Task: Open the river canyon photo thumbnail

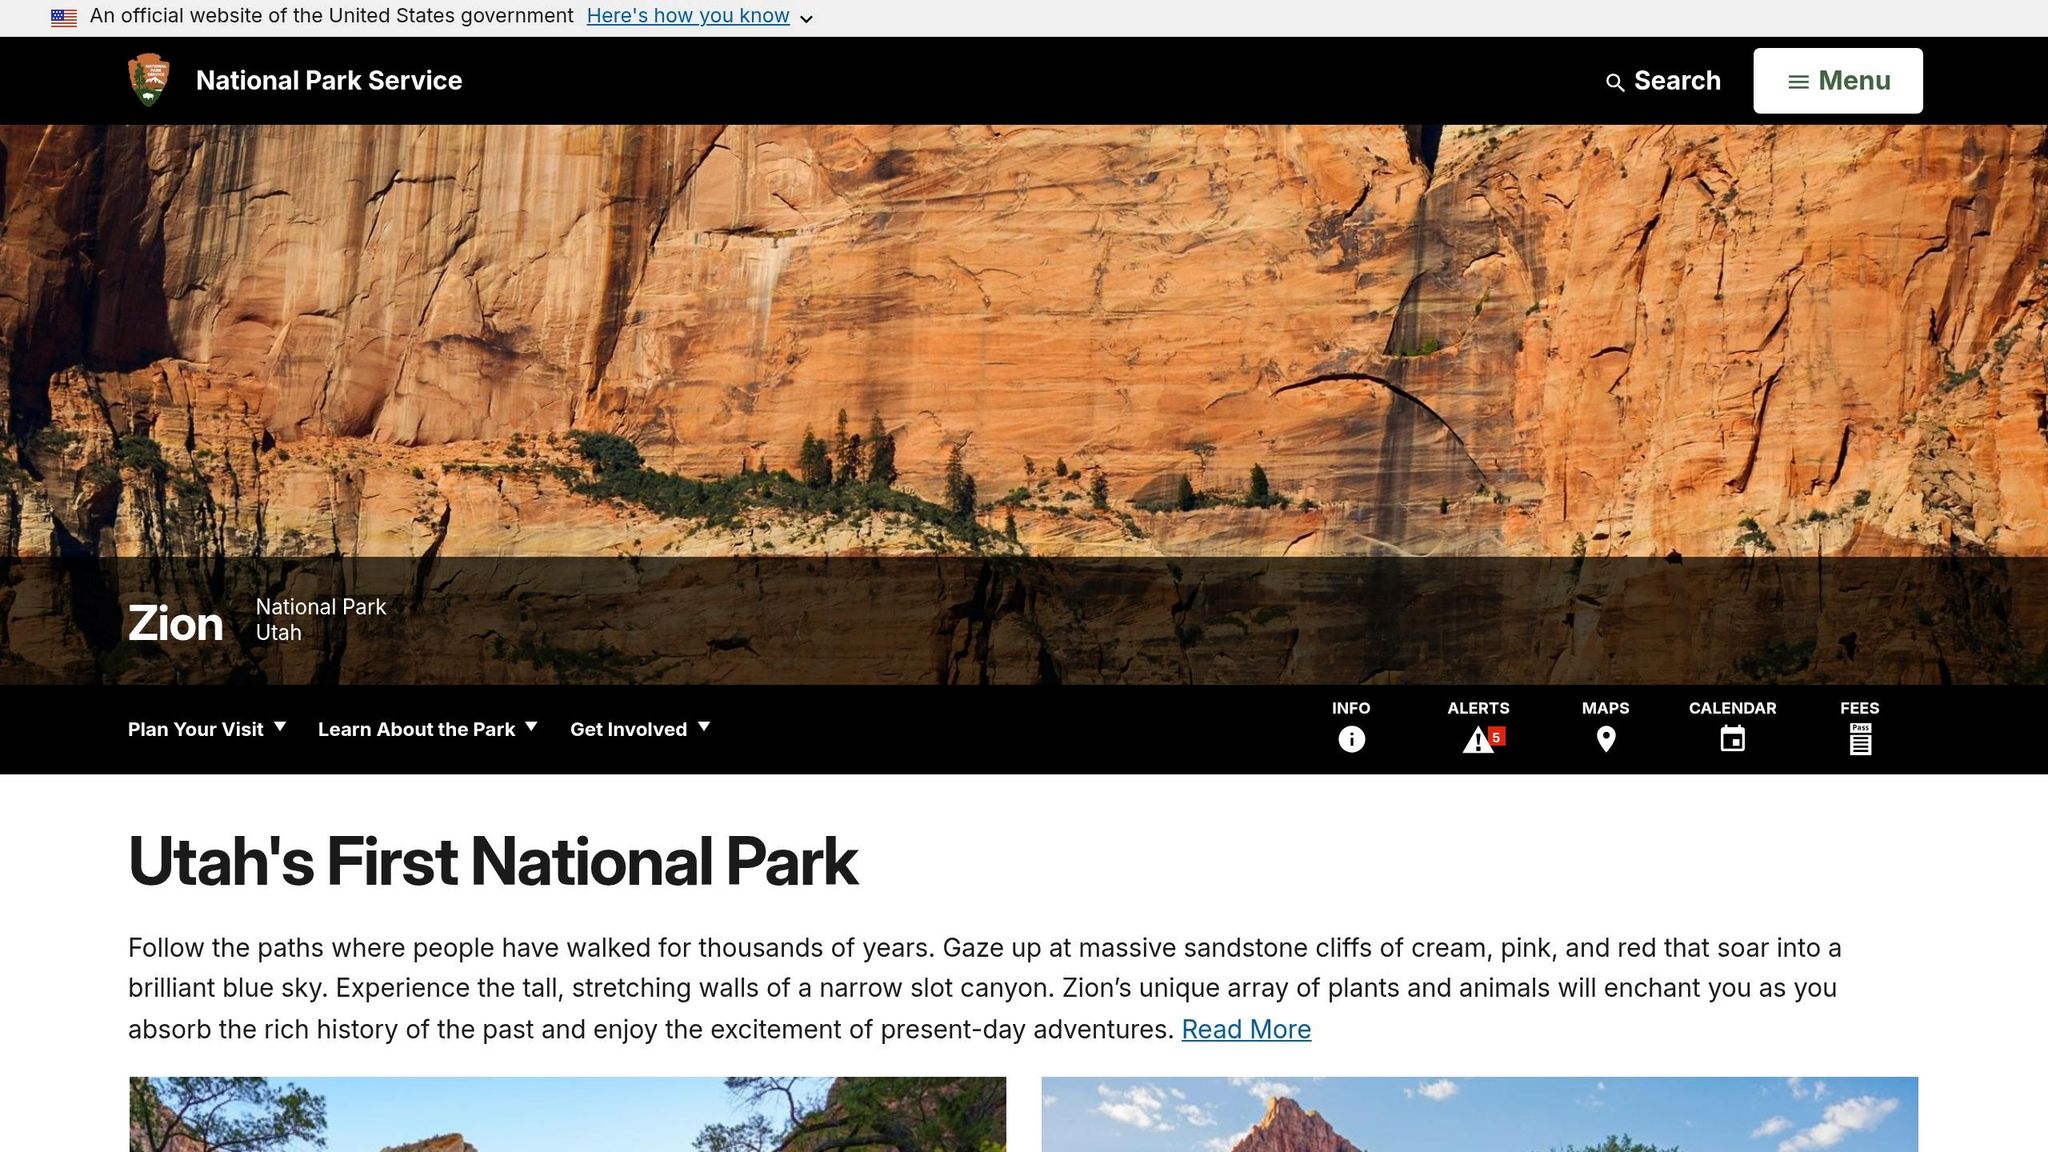Action: tap(568, 1114)
